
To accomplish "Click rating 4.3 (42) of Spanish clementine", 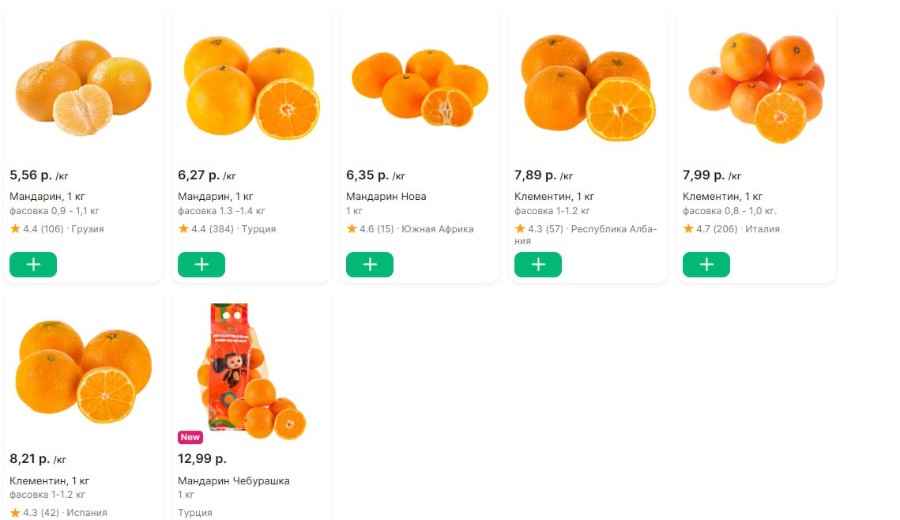I will (x=36, y=513).
